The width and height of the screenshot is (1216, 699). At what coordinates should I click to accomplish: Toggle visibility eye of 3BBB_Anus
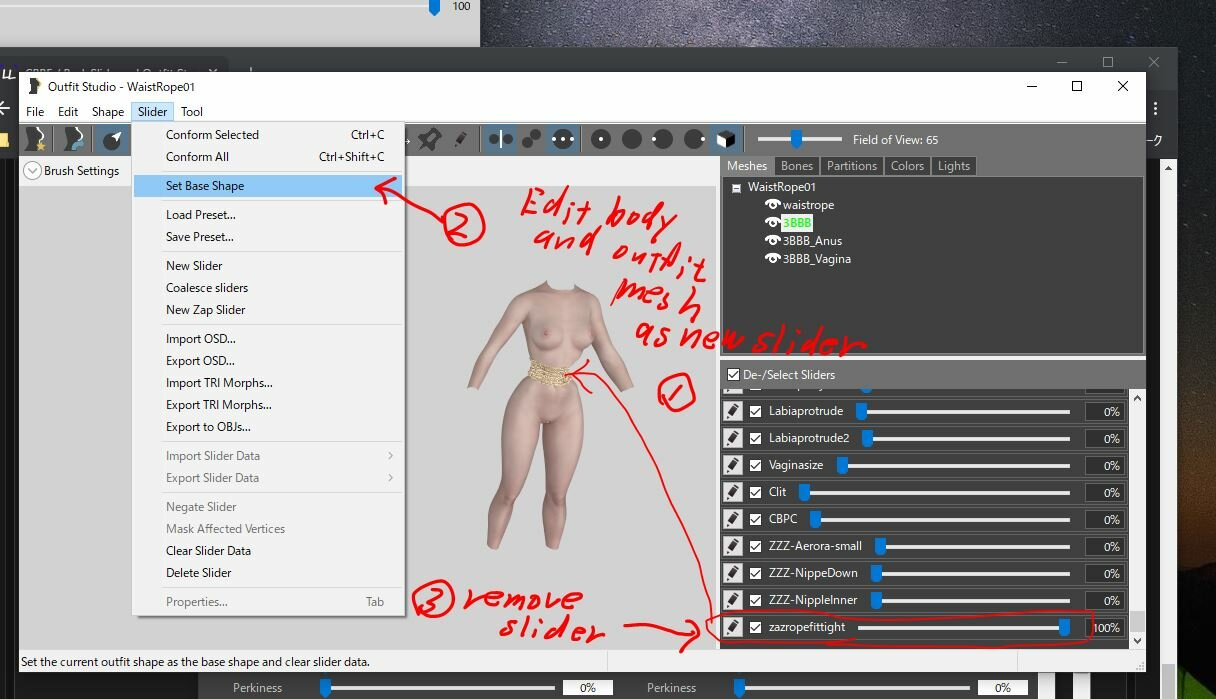(x=772, y=241)
